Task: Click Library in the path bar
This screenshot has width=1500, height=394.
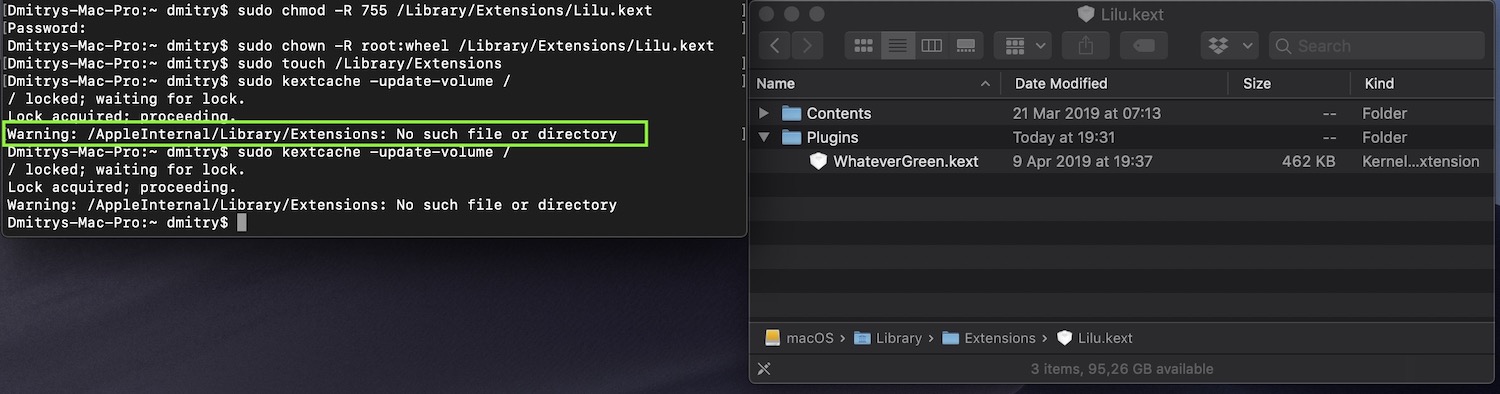Action: point(899,338)
